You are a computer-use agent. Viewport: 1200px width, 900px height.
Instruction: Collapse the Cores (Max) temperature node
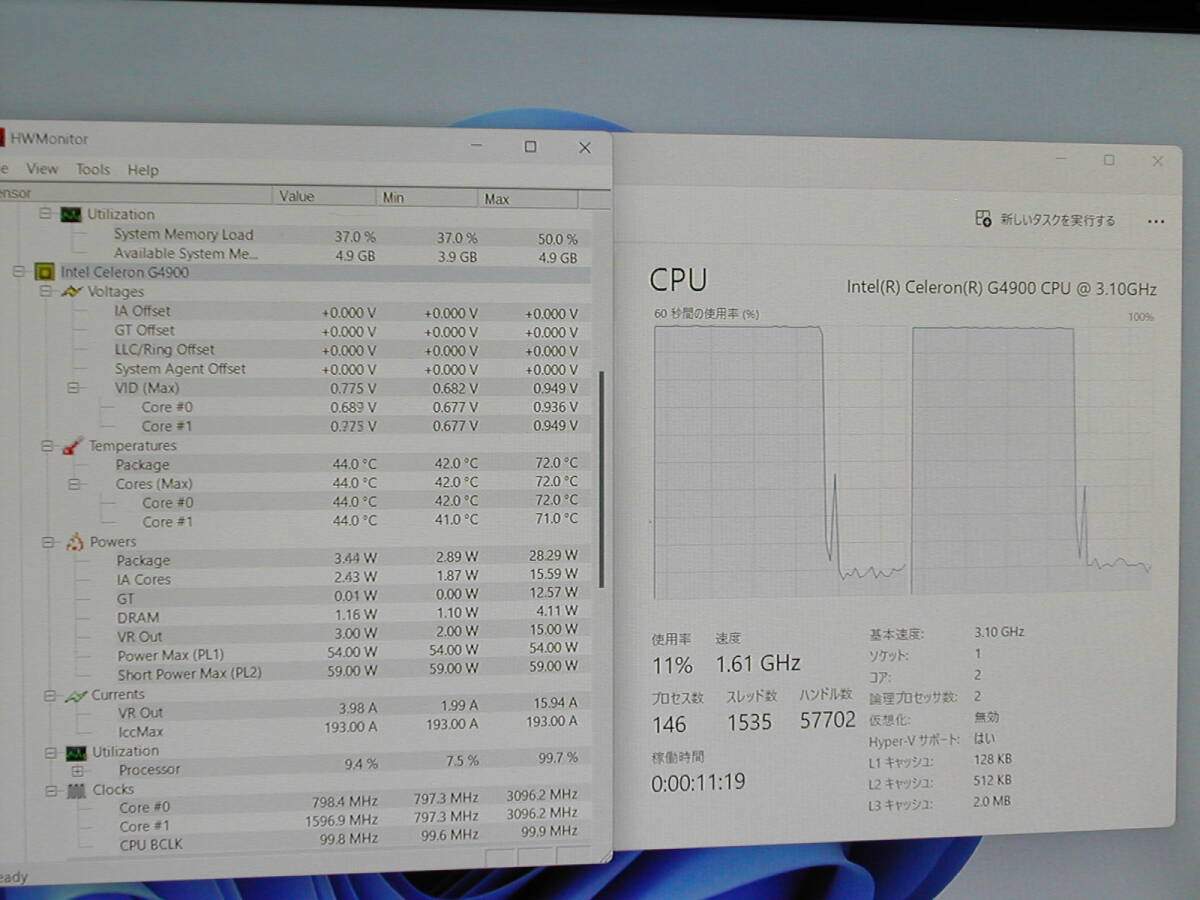click(x=73, y=484)
